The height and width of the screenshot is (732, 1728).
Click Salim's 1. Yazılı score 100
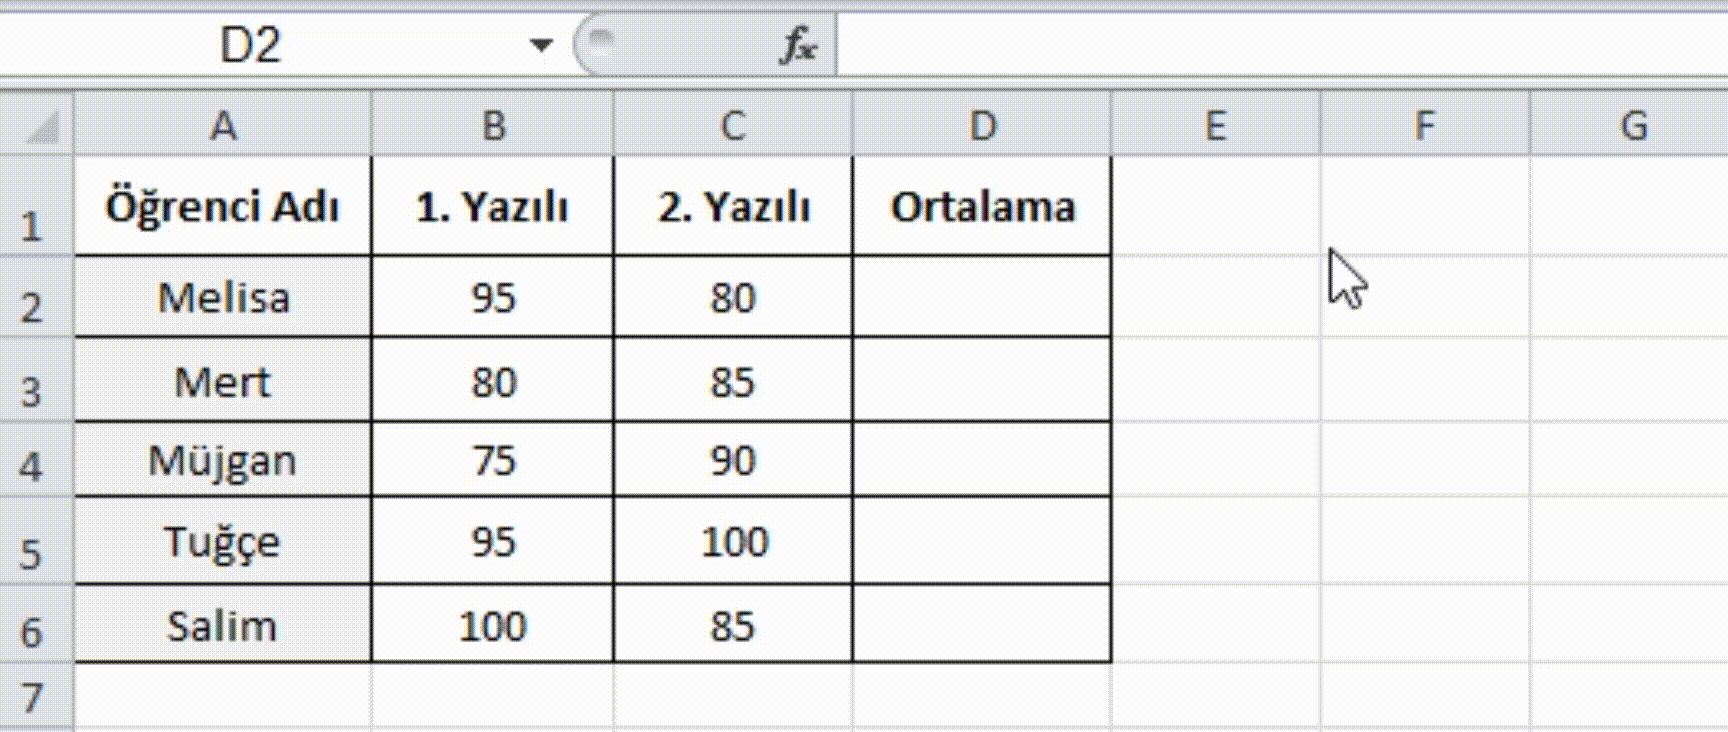493,626
